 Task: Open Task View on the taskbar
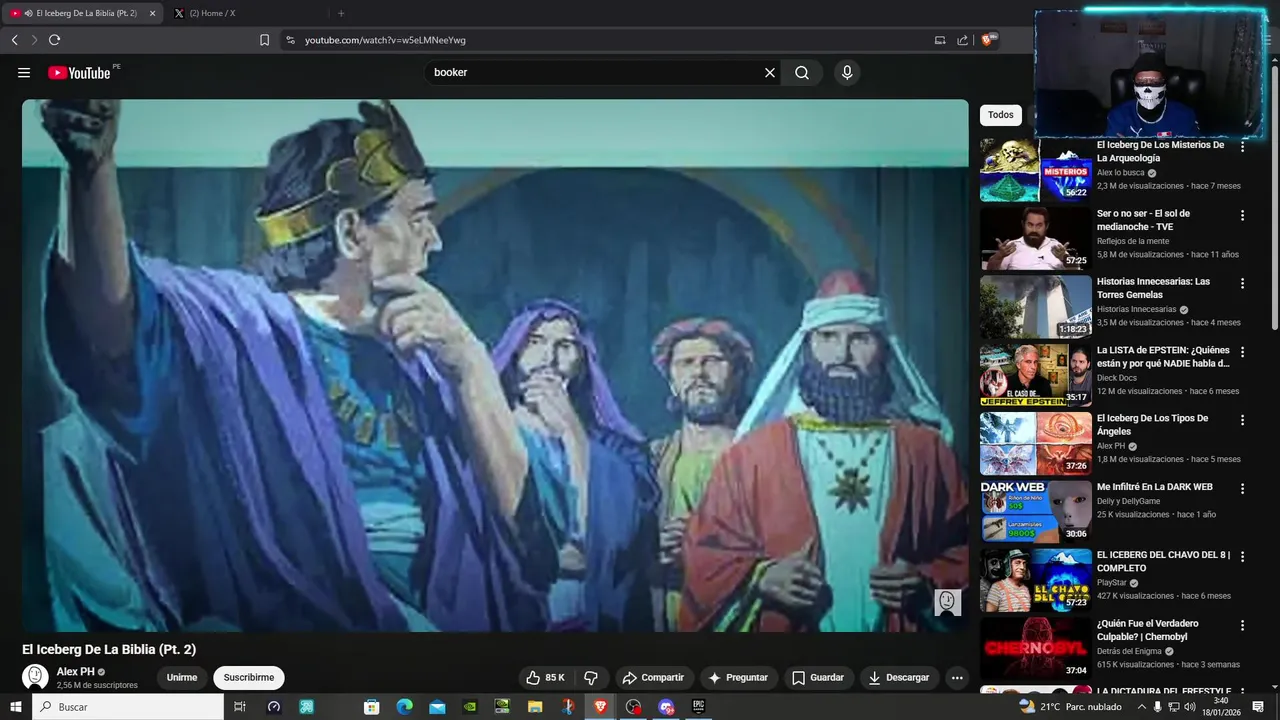pos(240,707)
